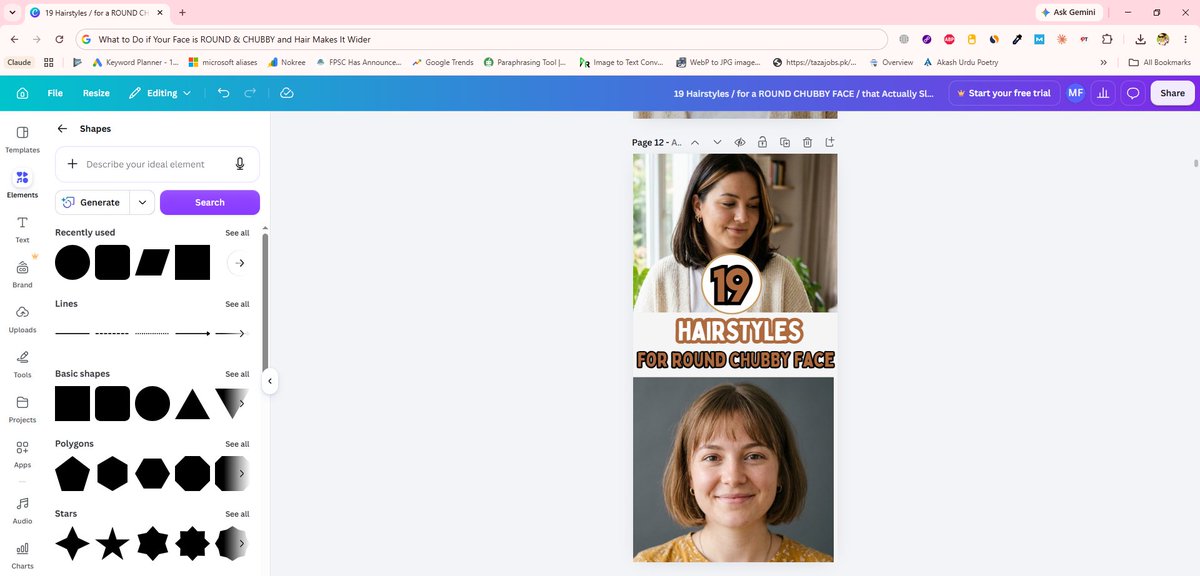Add a new page after Page 12
Screen dimensions: 1200x576
coord(830,143)
